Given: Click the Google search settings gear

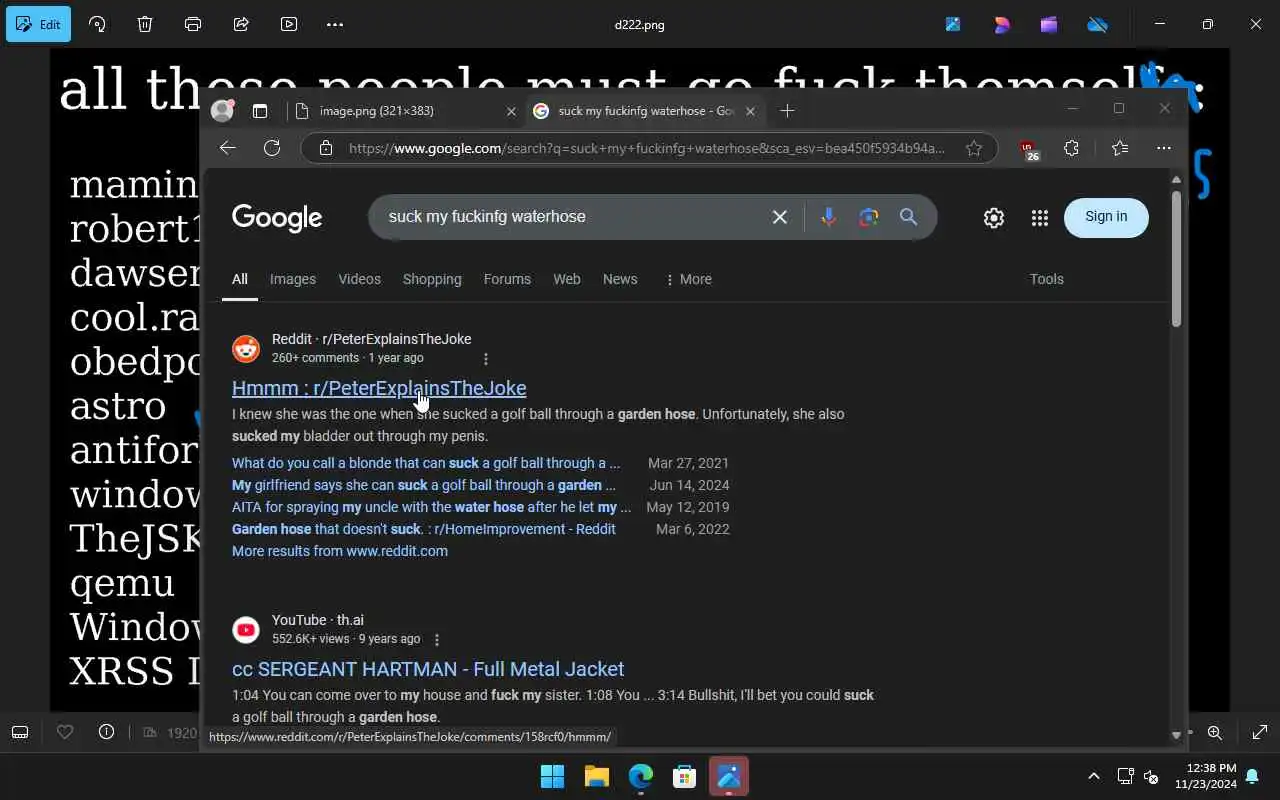Looking at the screenshot, I should click(993, 217).
